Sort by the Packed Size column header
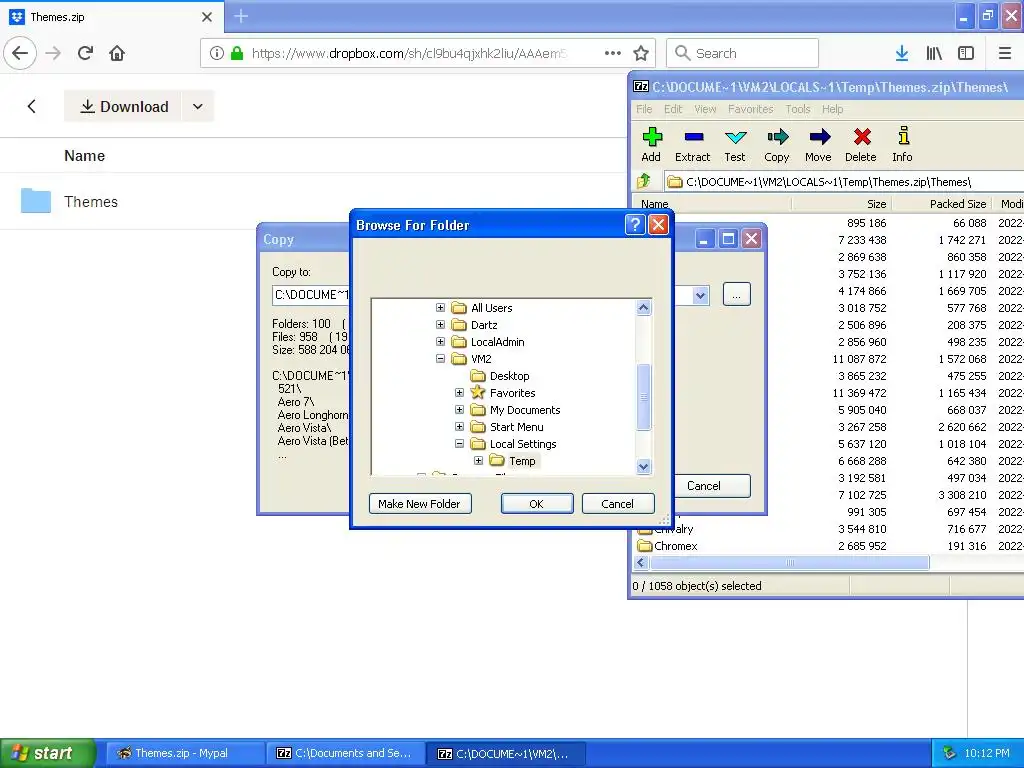The image size is (1024, 768). [940, 204]
